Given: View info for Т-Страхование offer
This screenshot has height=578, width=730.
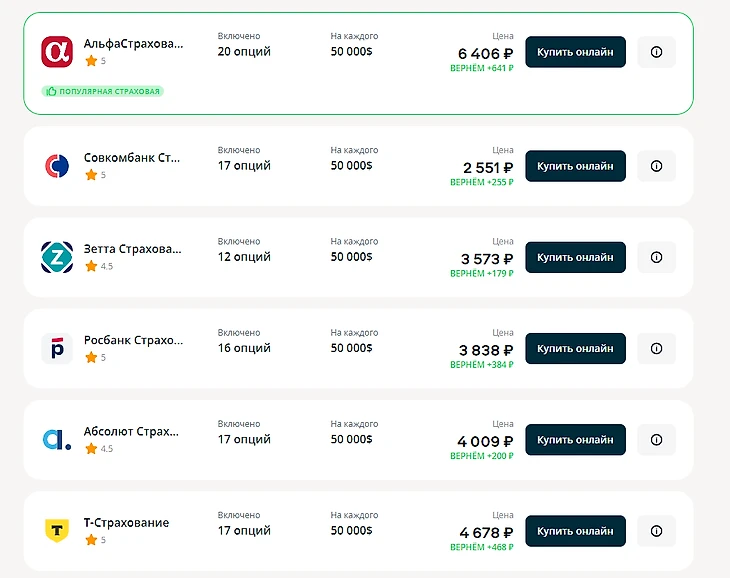Looking at the screenshot, I should [656, 530].
